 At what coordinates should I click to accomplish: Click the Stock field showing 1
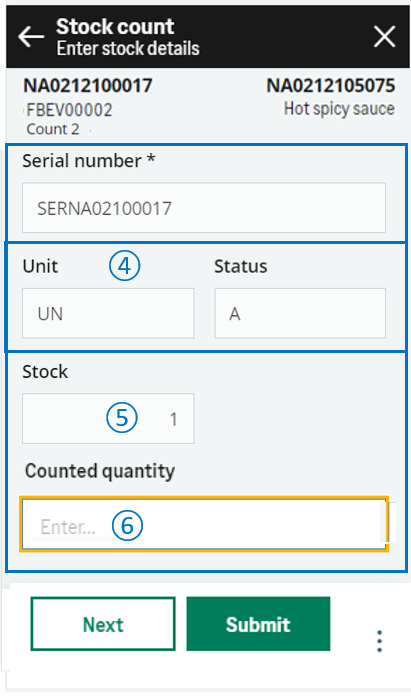tap(108, 418)
